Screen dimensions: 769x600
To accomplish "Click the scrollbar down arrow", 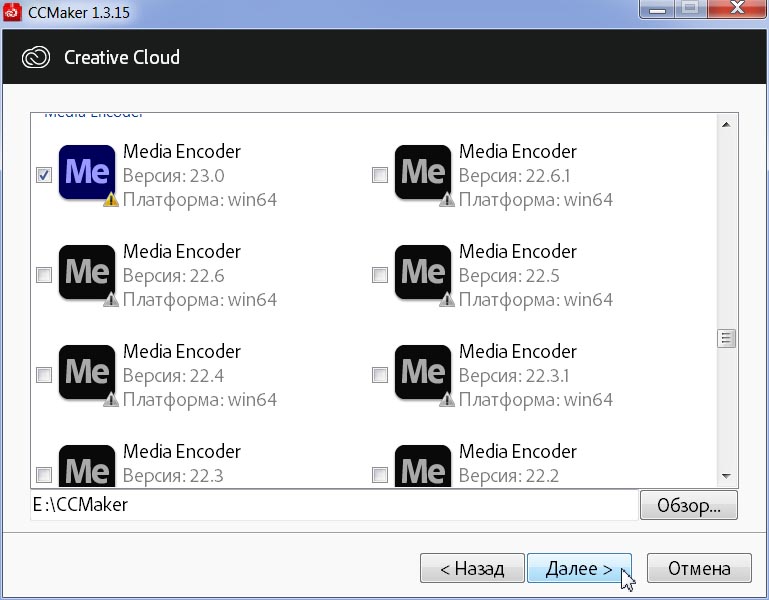I will (x=727, y=476).
